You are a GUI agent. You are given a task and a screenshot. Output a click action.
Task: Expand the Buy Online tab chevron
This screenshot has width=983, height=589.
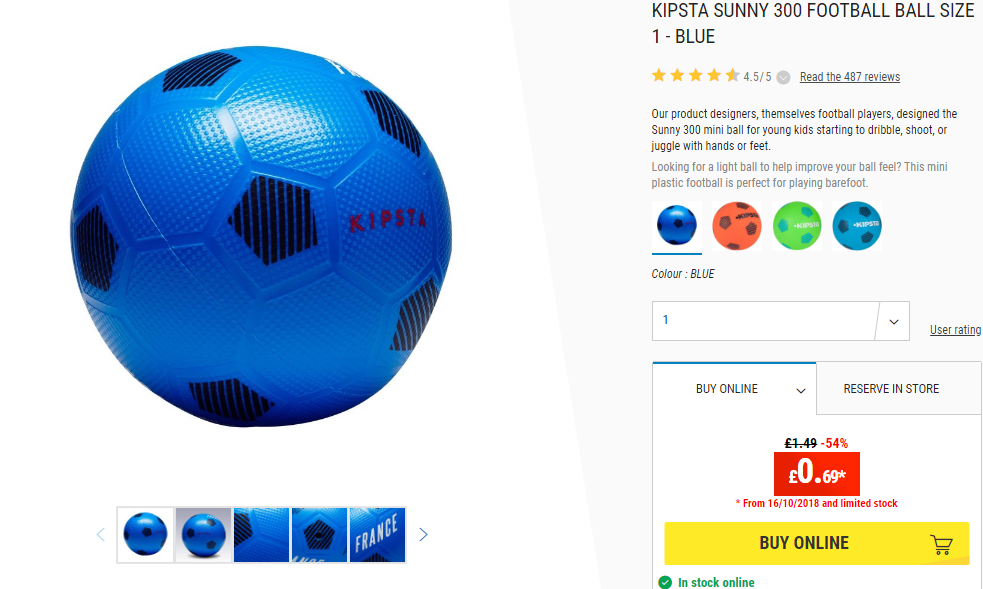pyautogui.click(x=801, y=390)
